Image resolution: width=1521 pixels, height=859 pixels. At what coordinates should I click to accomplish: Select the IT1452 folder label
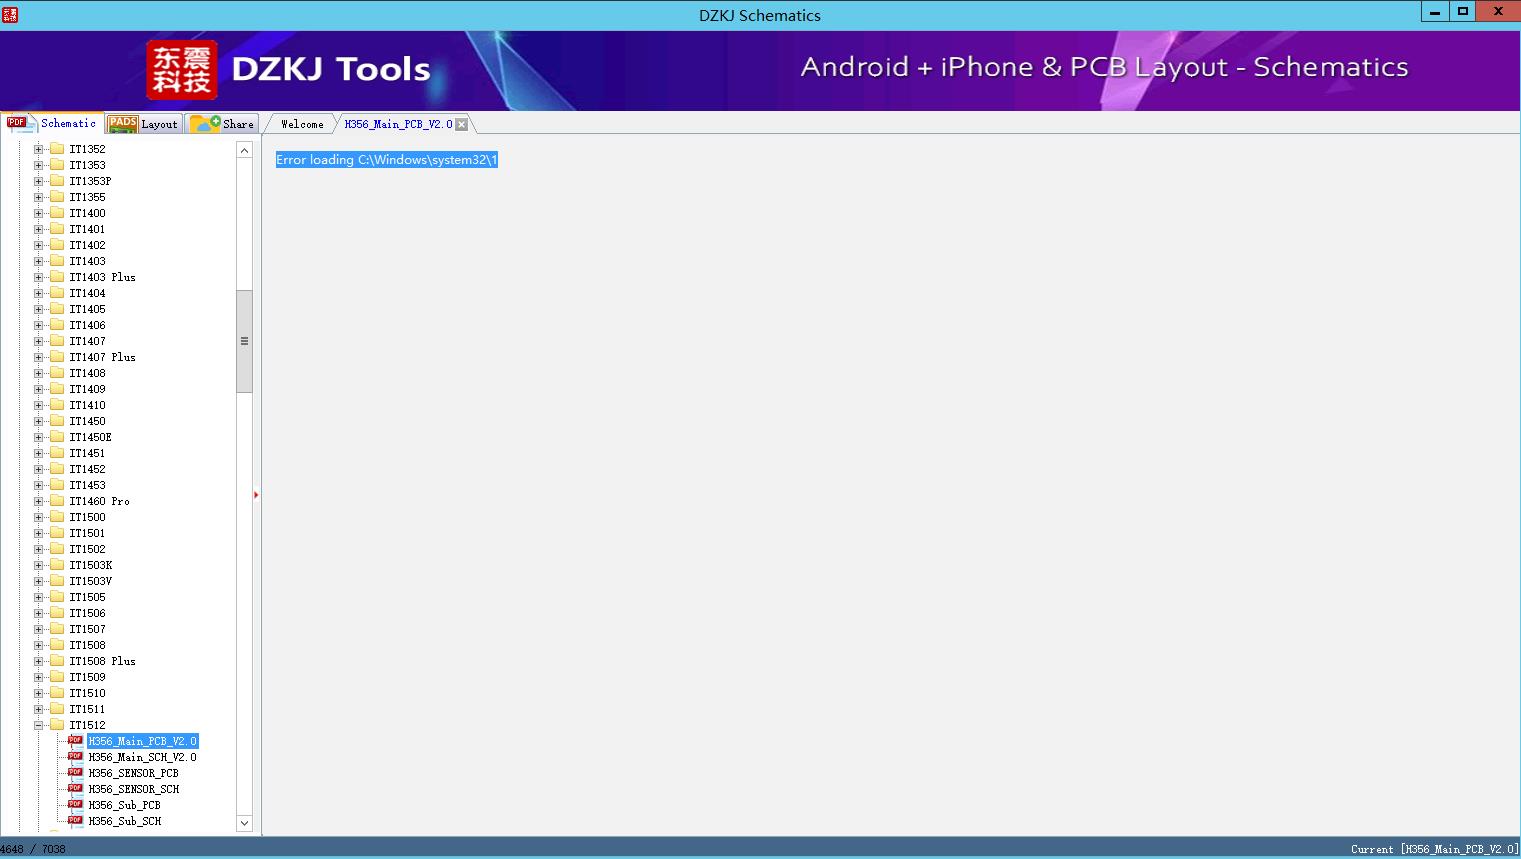click(87, 469)
